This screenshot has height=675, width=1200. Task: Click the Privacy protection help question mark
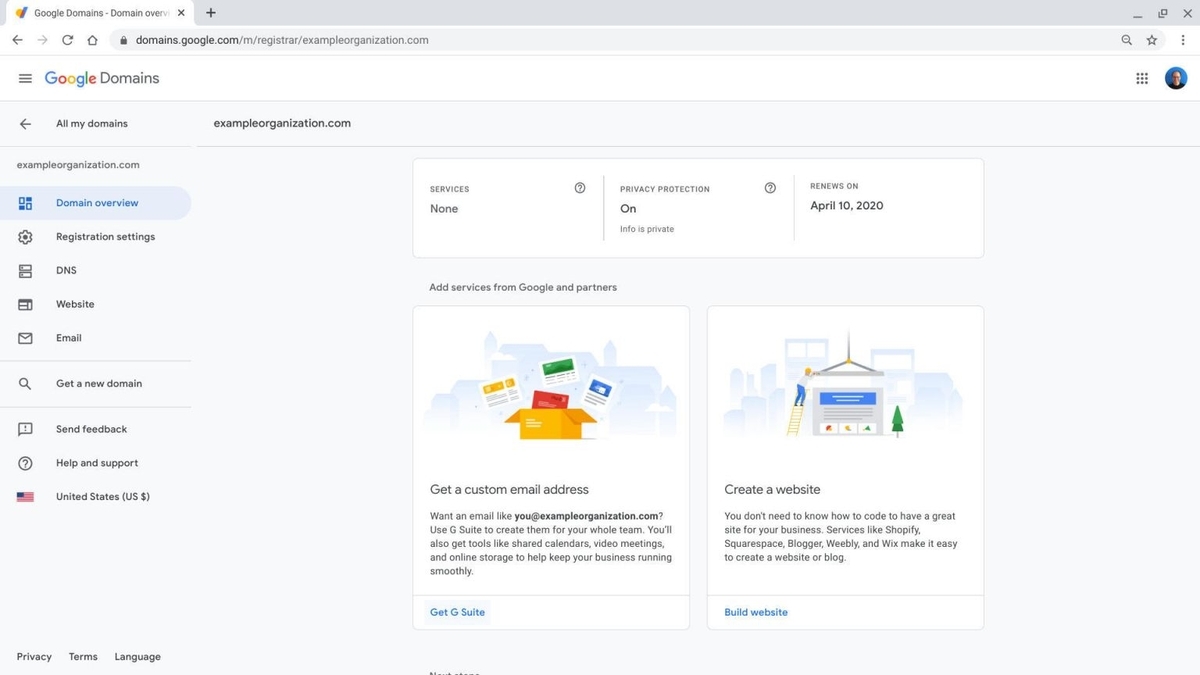click(x=770, y=187)
